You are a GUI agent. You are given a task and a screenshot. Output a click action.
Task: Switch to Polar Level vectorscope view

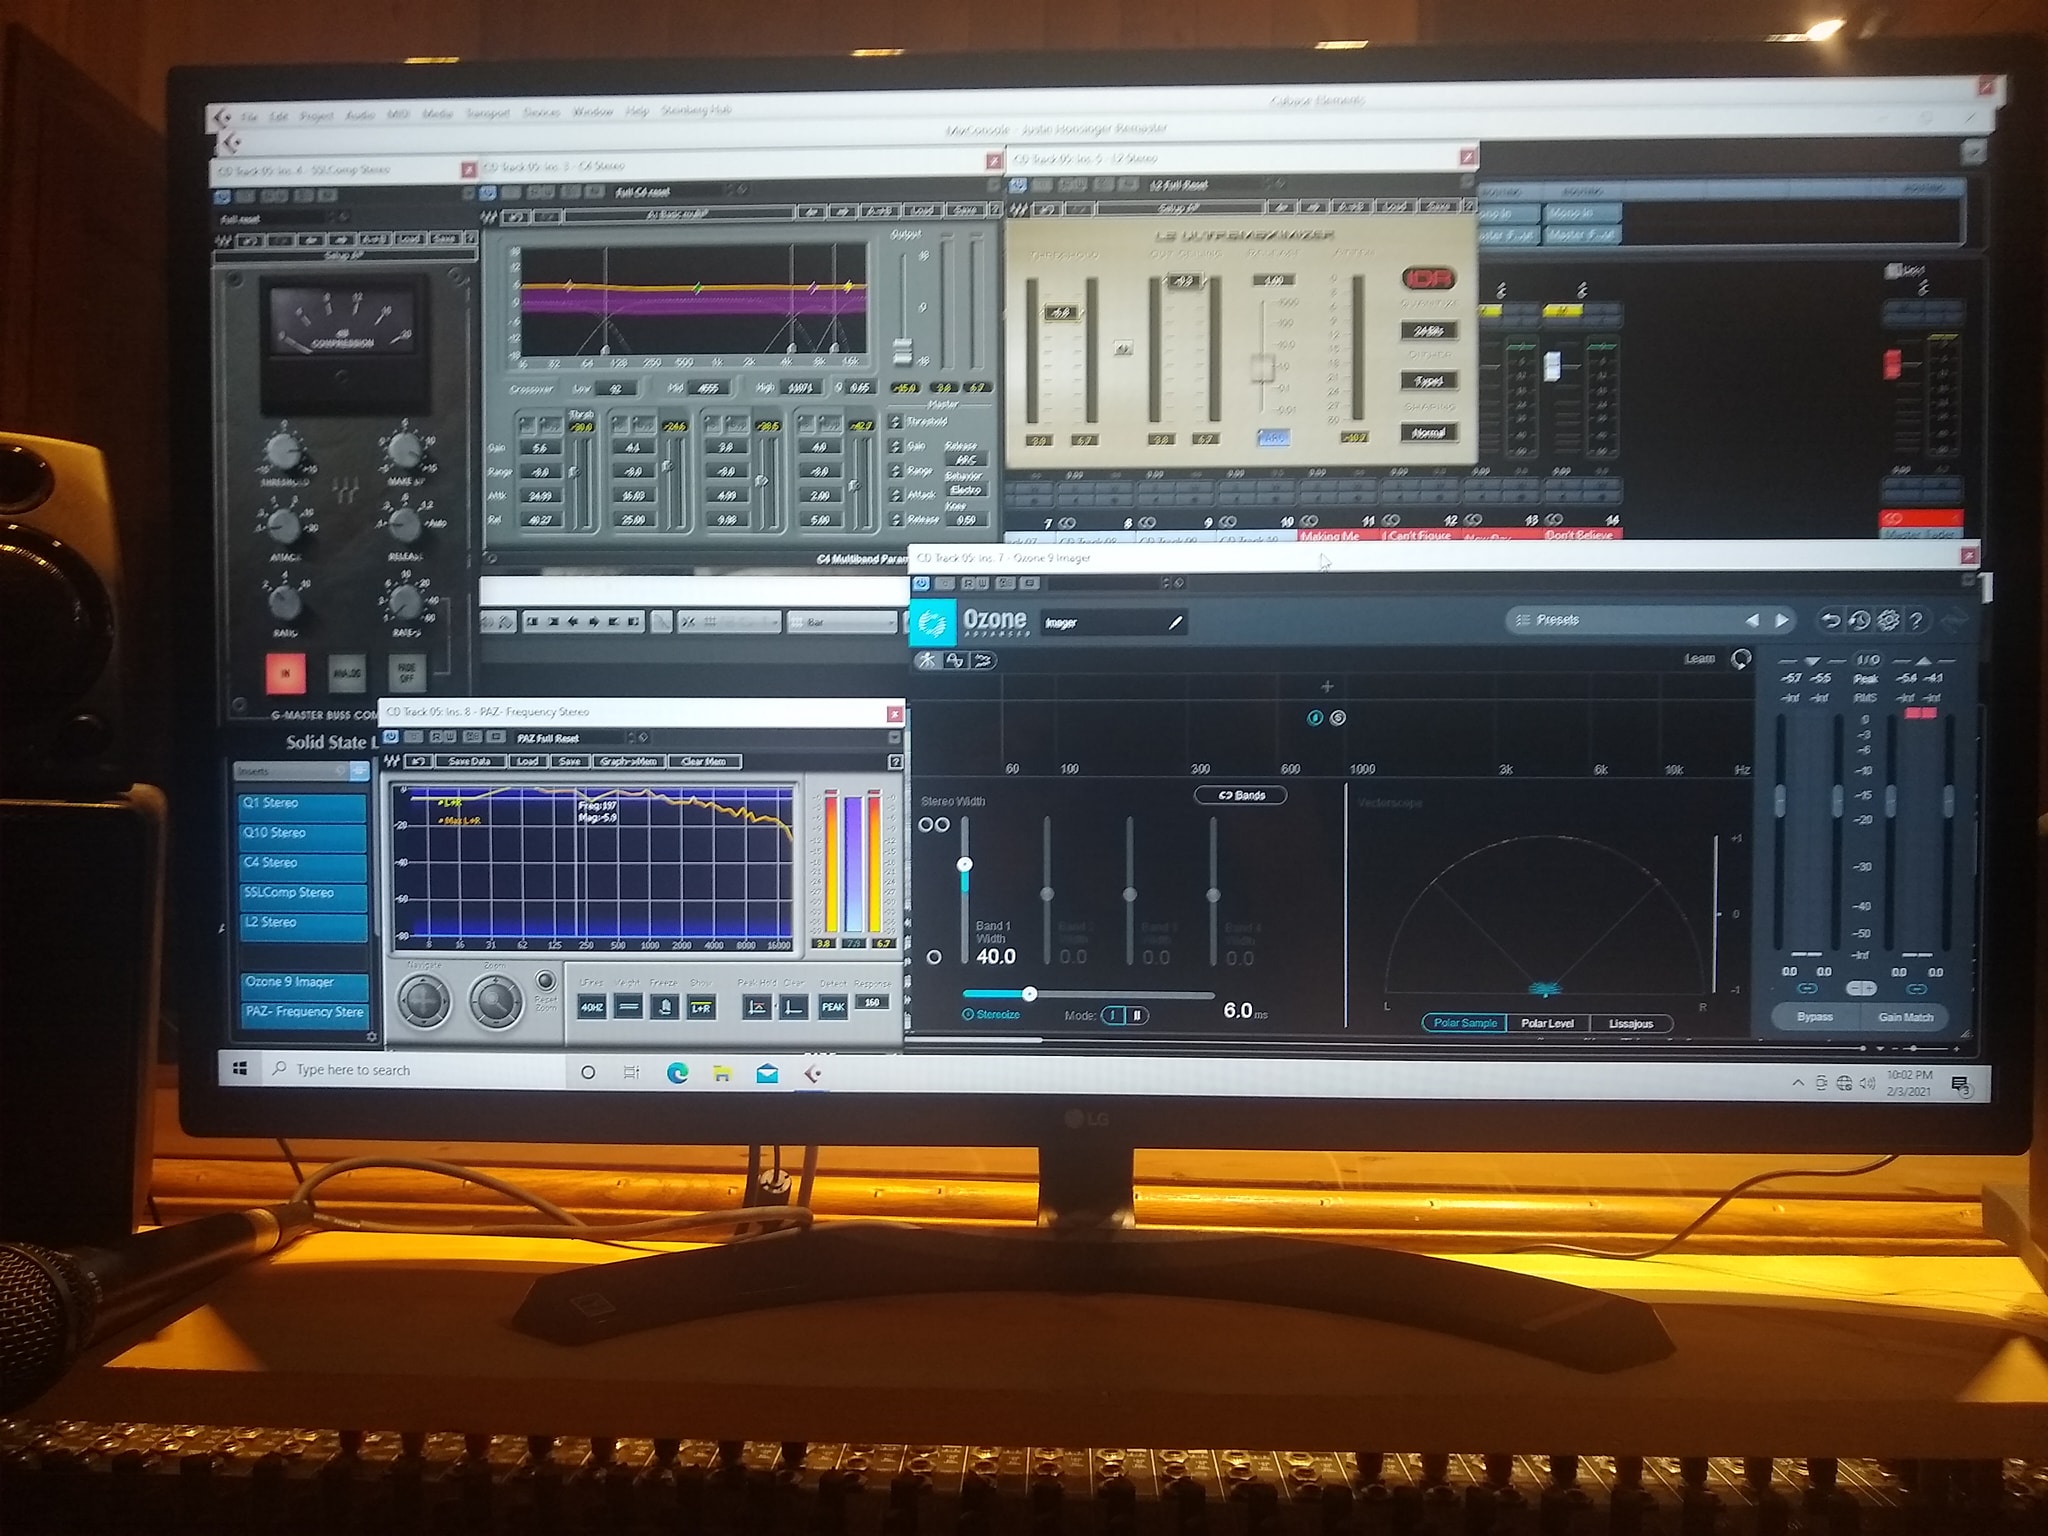click(1547, 1023)
